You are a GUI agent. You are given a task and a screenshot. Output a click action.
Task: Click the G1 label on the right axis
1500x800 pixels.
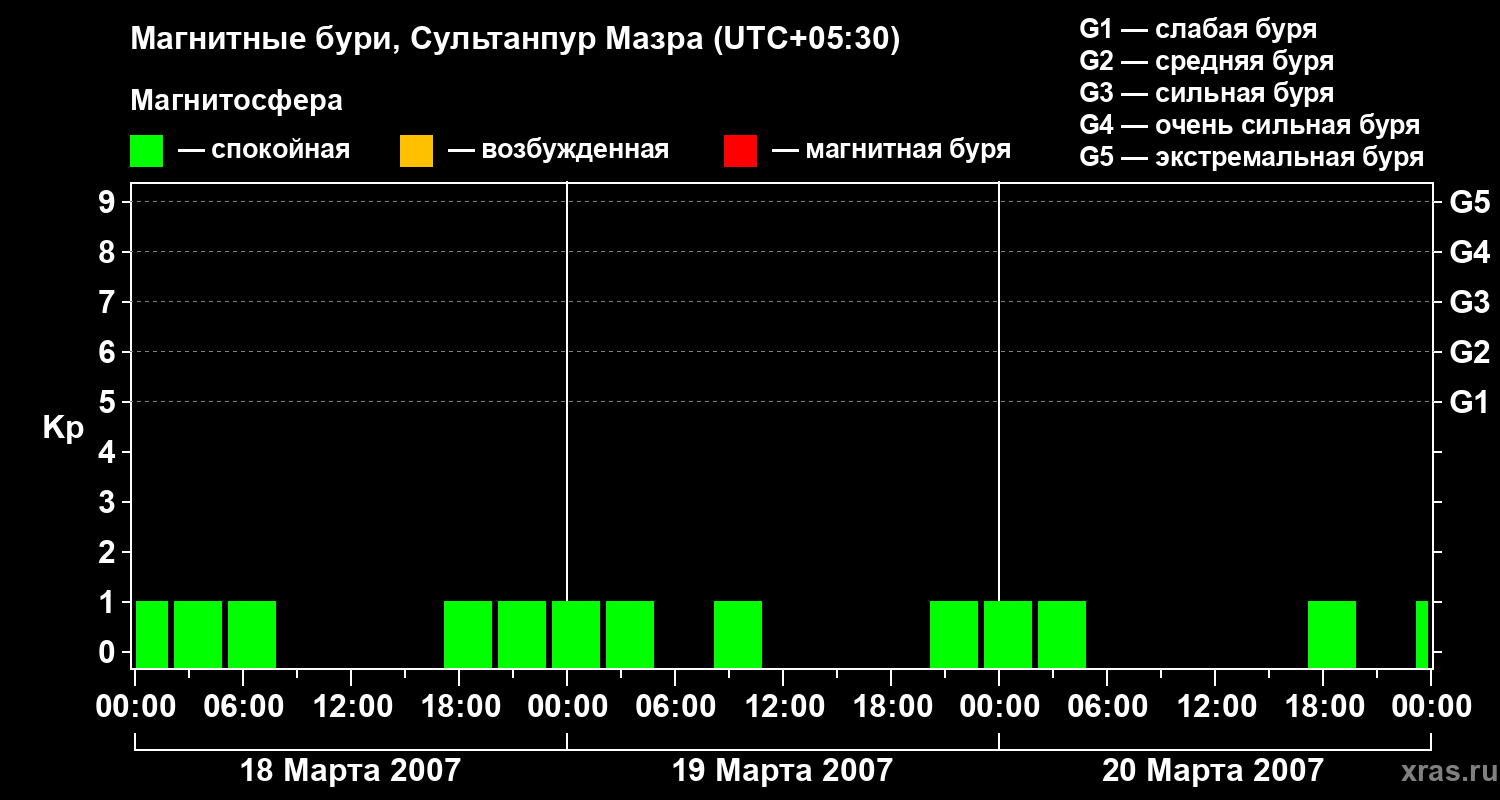(x=1470, y=402)
